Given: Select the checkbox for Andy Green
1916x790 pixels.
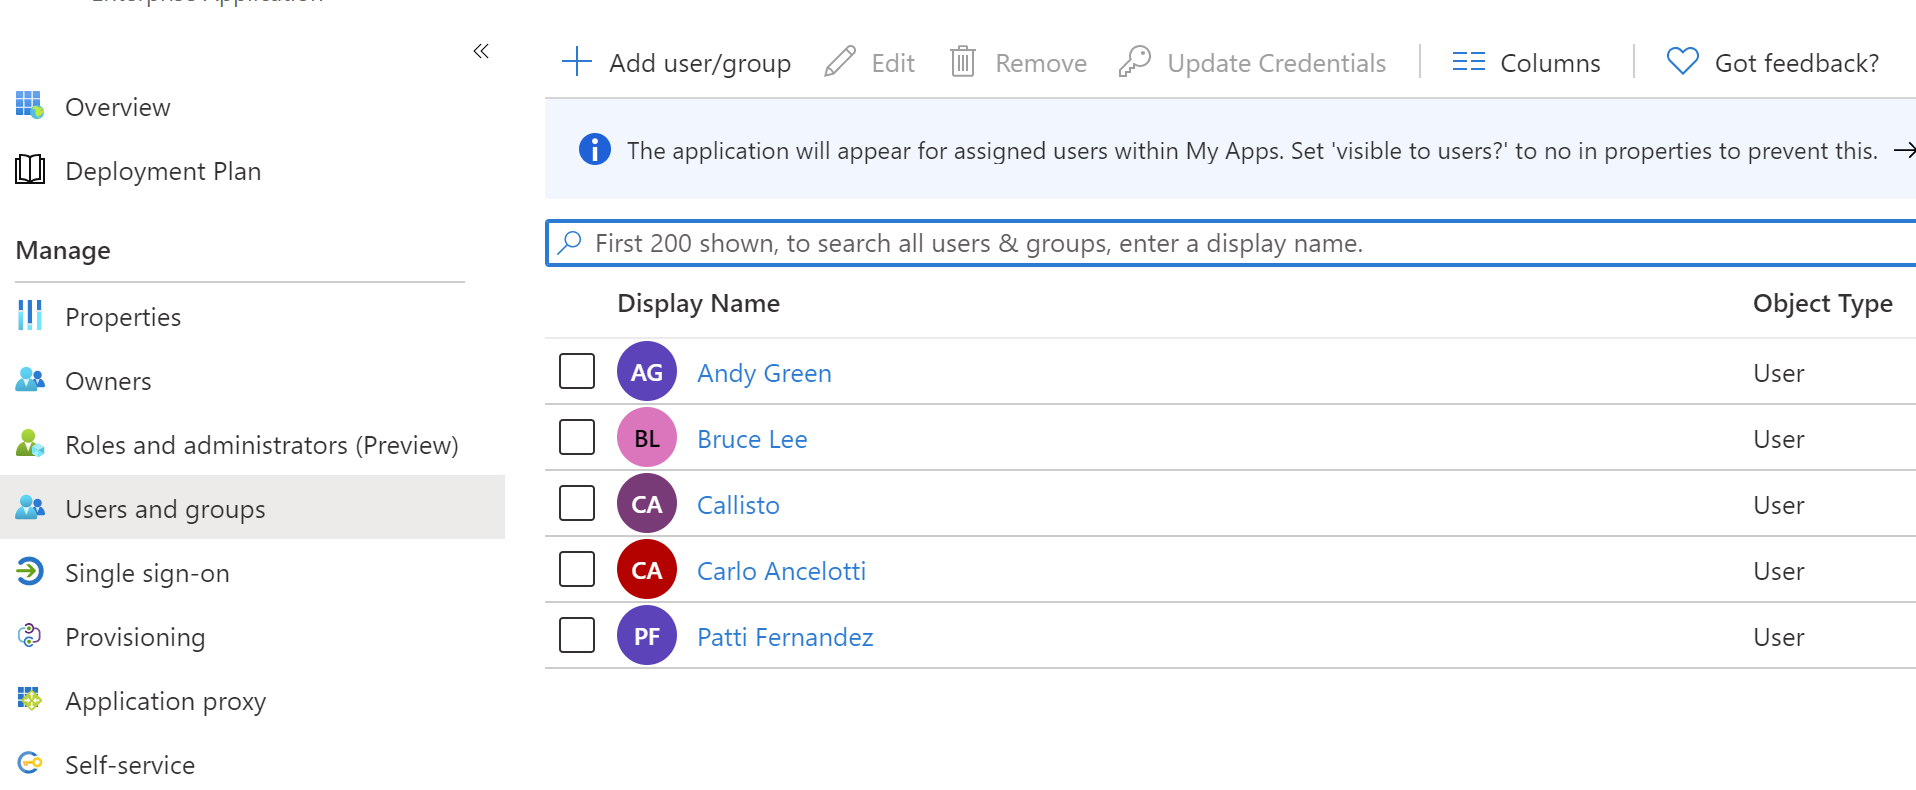Looking at the screenshot, I should (x=577, y=371).
